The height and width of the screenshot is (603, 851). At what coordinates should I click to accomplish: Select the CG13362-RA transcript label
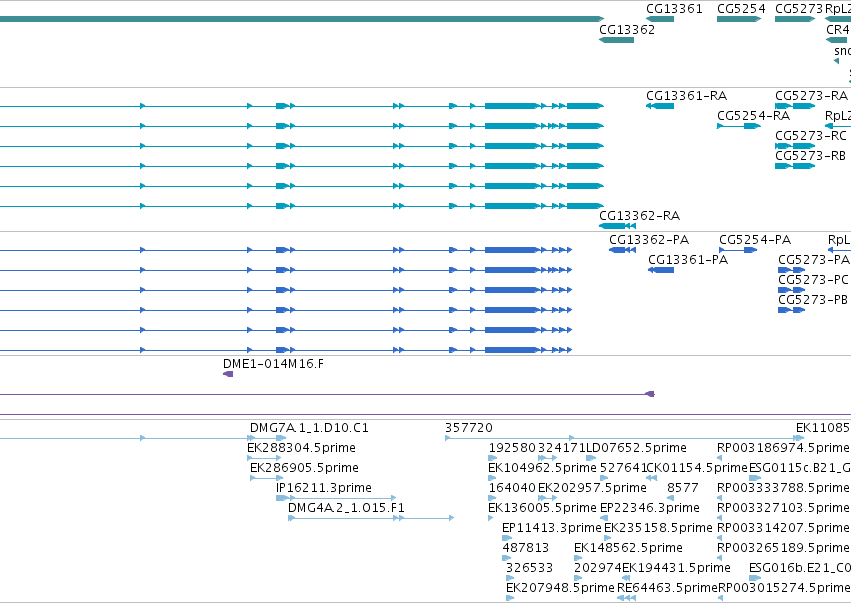click(x=639, y=215)
